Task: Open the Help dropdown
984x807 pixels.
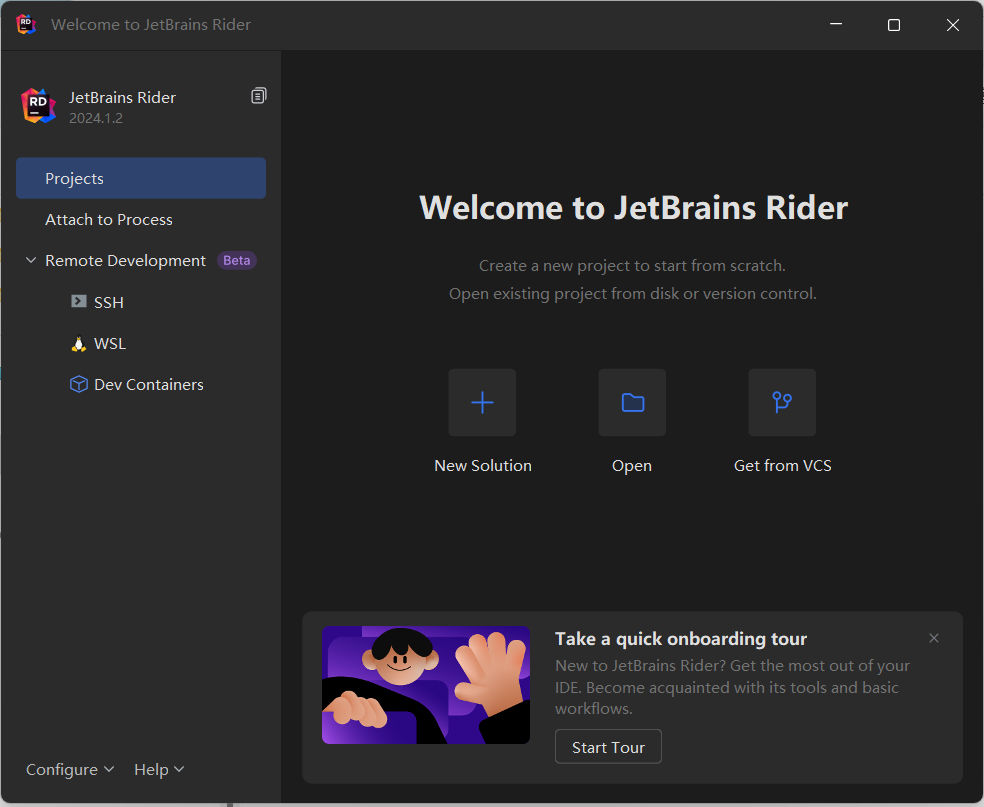Action: pyautogui.click(x=159, y=769)
